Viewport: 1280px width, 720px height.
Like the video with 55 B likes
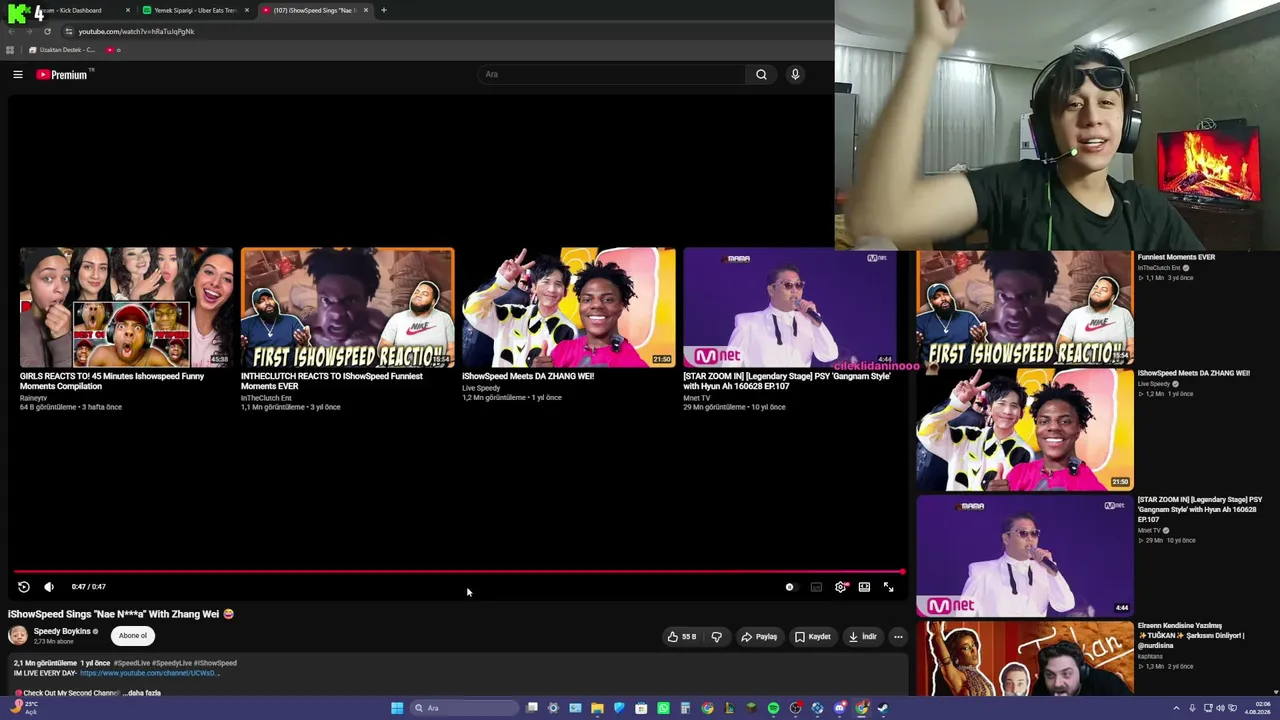tap(682, 636)
